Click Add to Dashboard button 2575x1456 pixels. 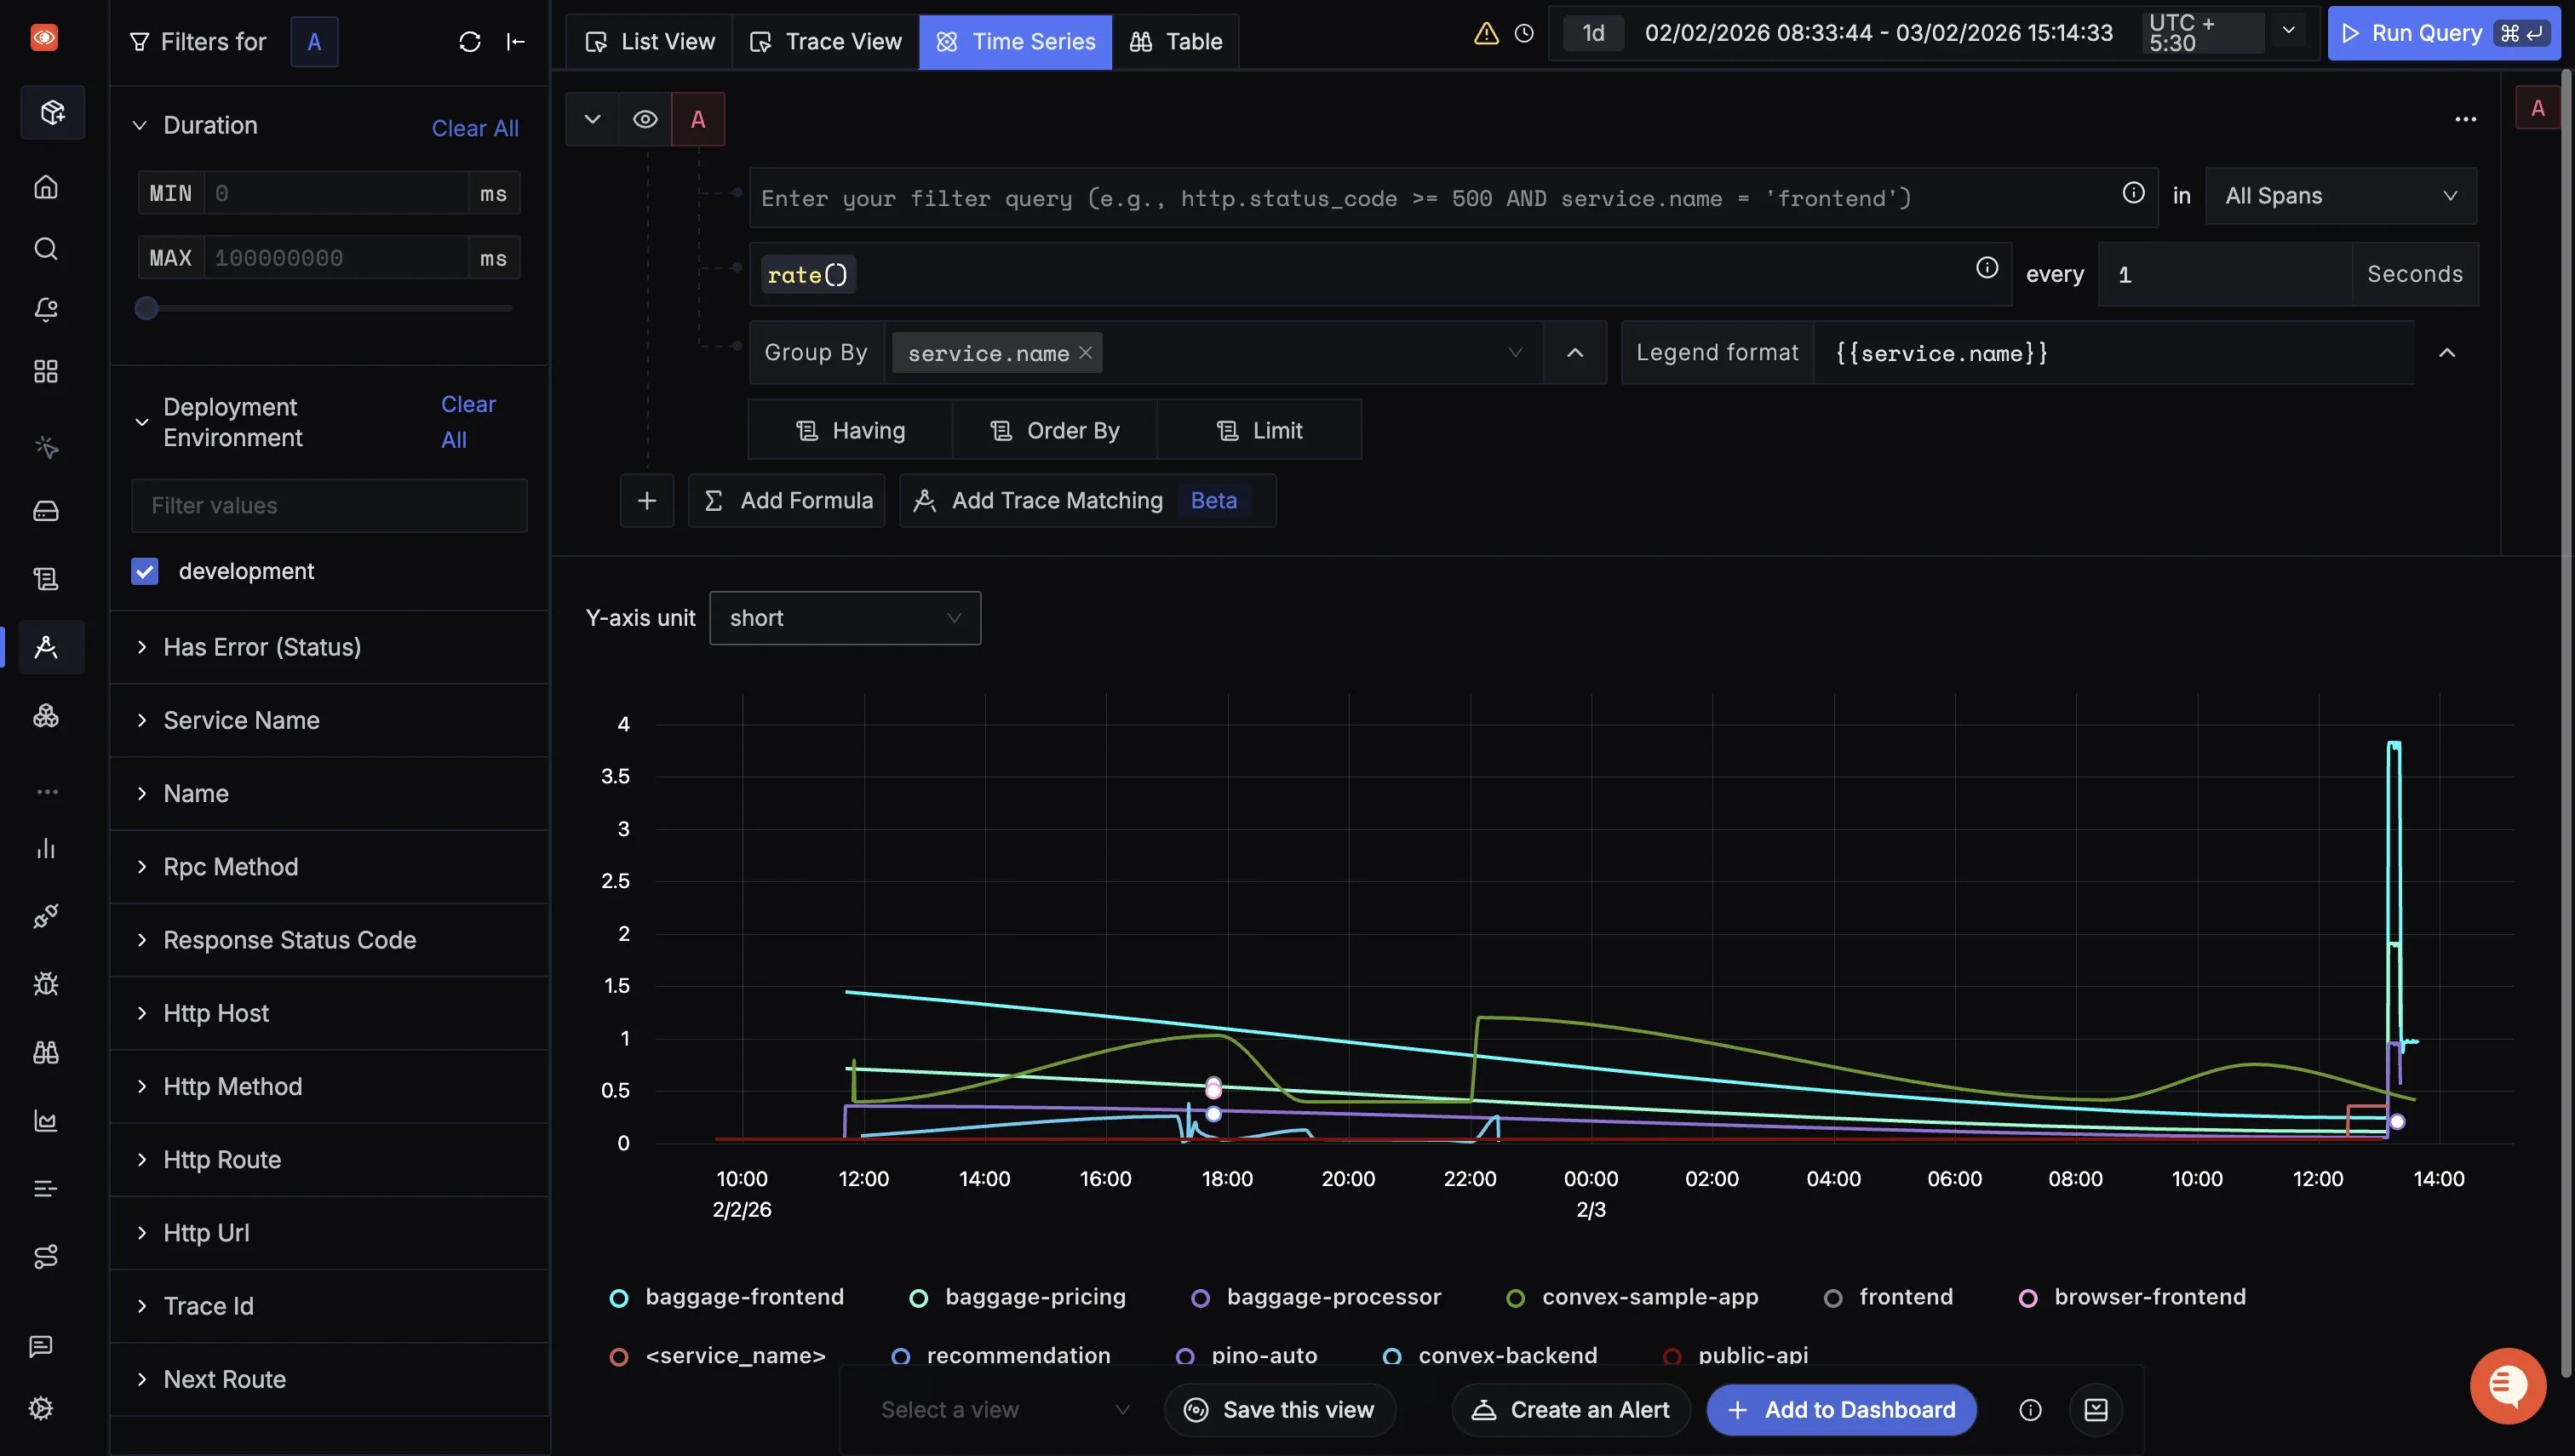(x=1841, y=1409)
